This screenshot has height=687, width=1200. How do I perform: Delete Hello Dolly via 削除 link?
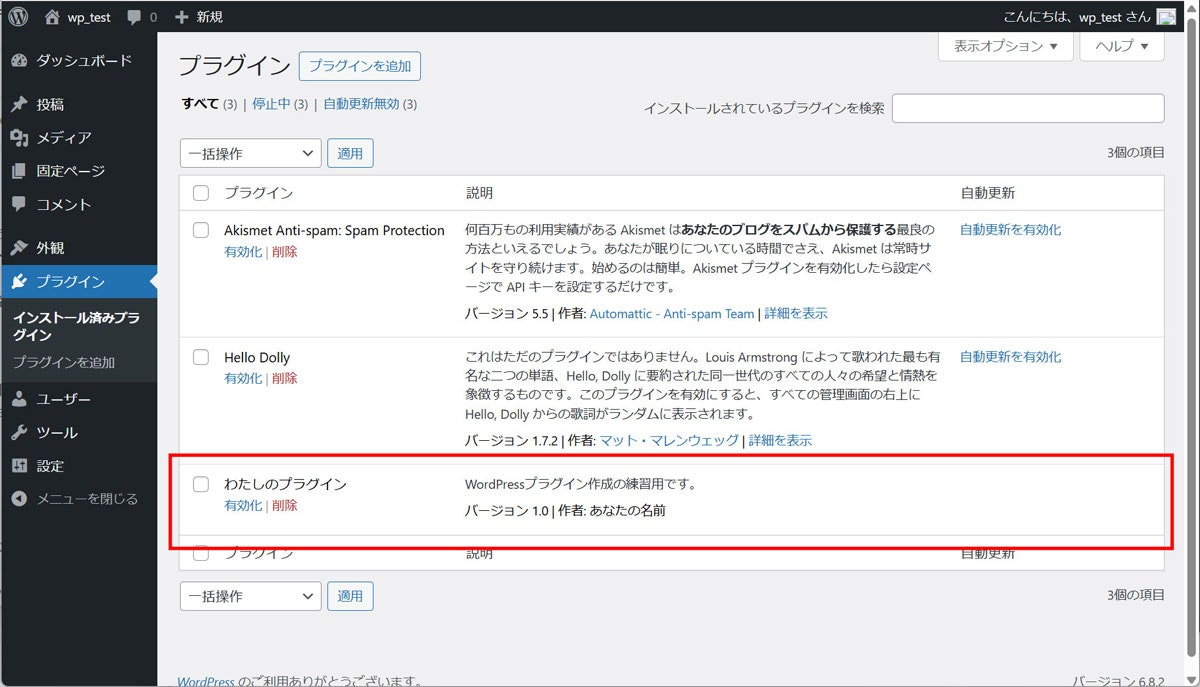tap(284, 379)
